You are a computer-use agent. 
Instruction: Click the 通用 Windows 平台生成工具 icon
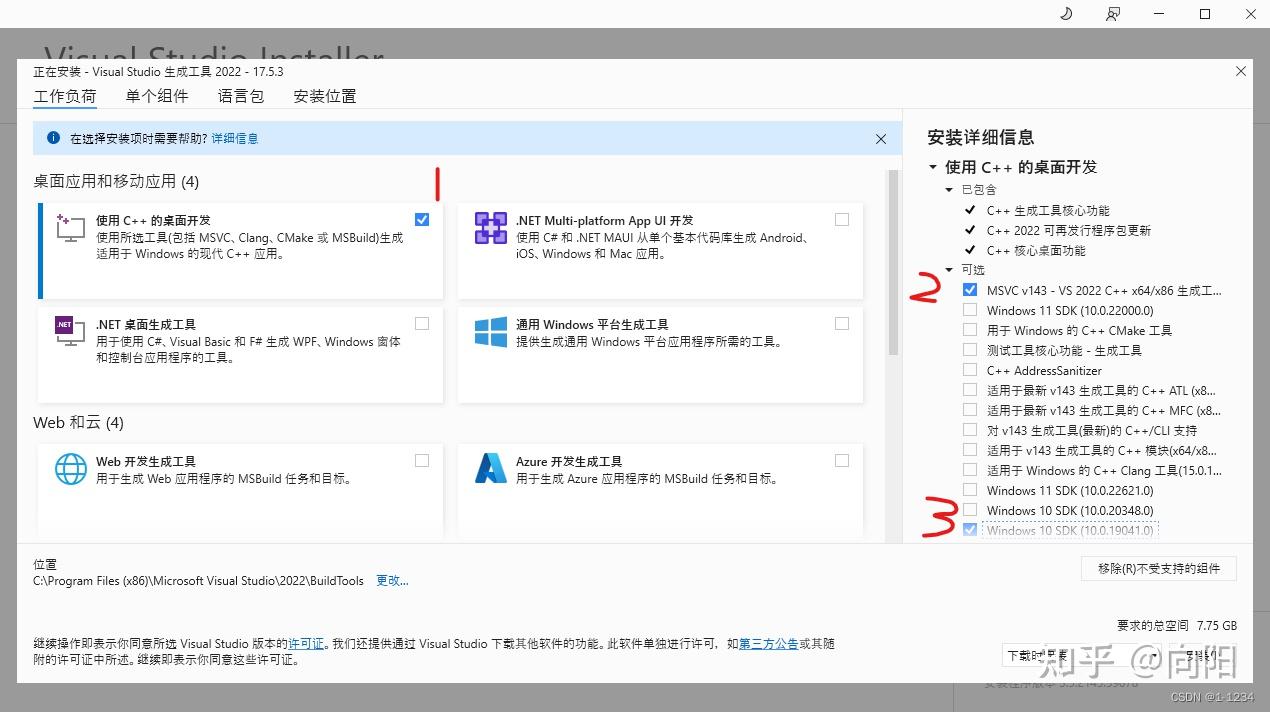(490, 333)
